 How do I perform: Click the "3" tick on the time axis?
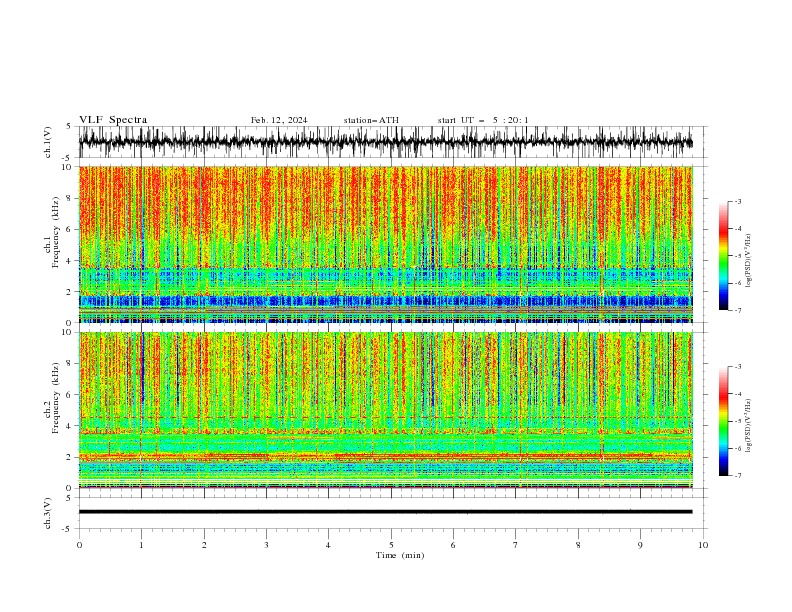[x=266, y=545]
